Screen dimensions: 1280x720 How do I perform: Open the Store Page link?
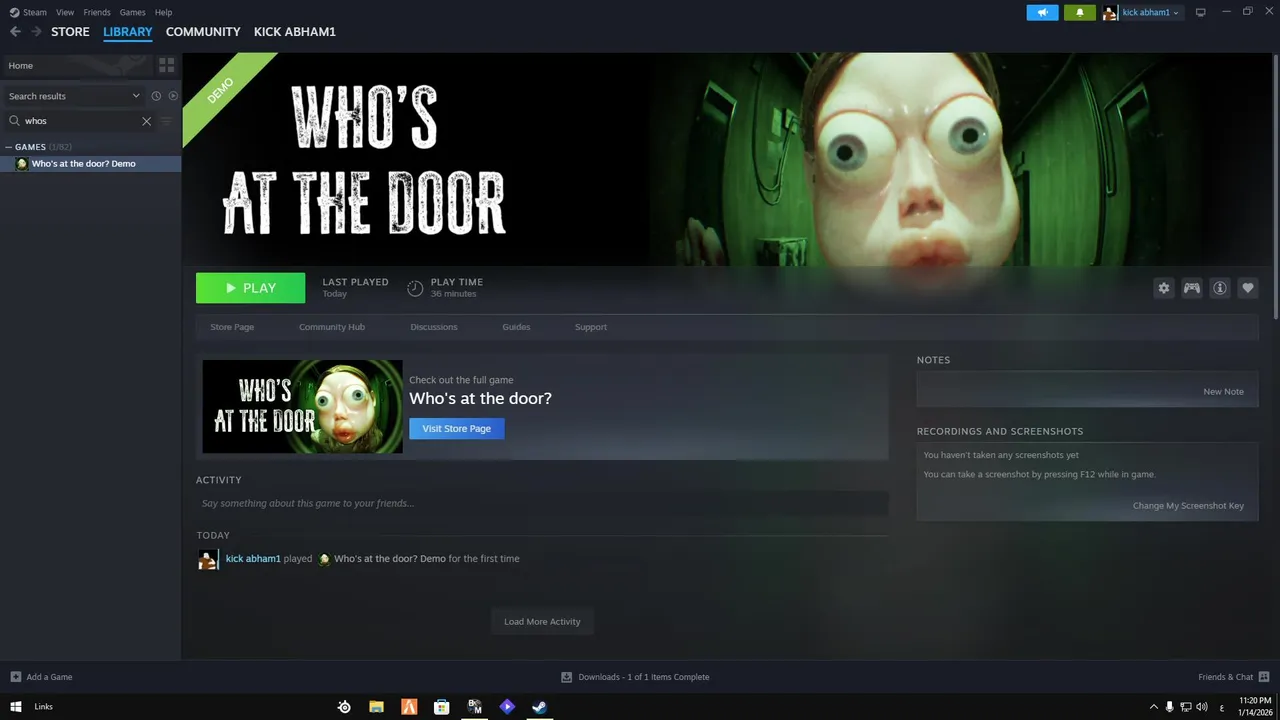(x=232, y=327)
